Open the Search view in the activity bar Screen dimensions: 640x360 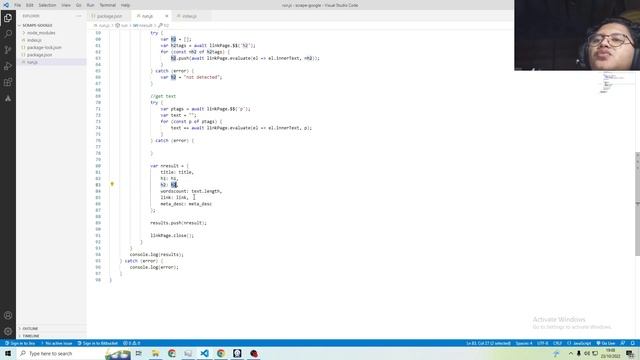click(x=8, y=34)
